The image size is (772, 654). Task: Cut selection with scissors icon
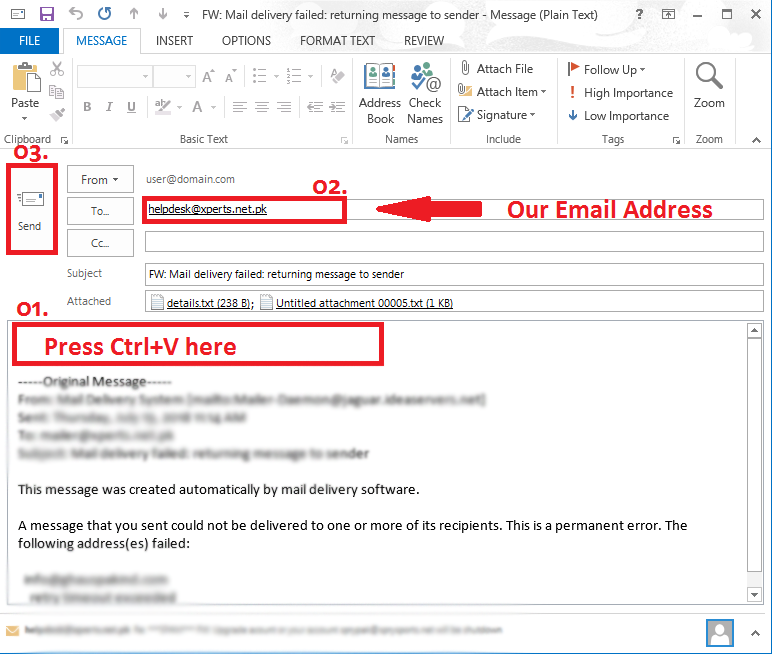point(57,69)
